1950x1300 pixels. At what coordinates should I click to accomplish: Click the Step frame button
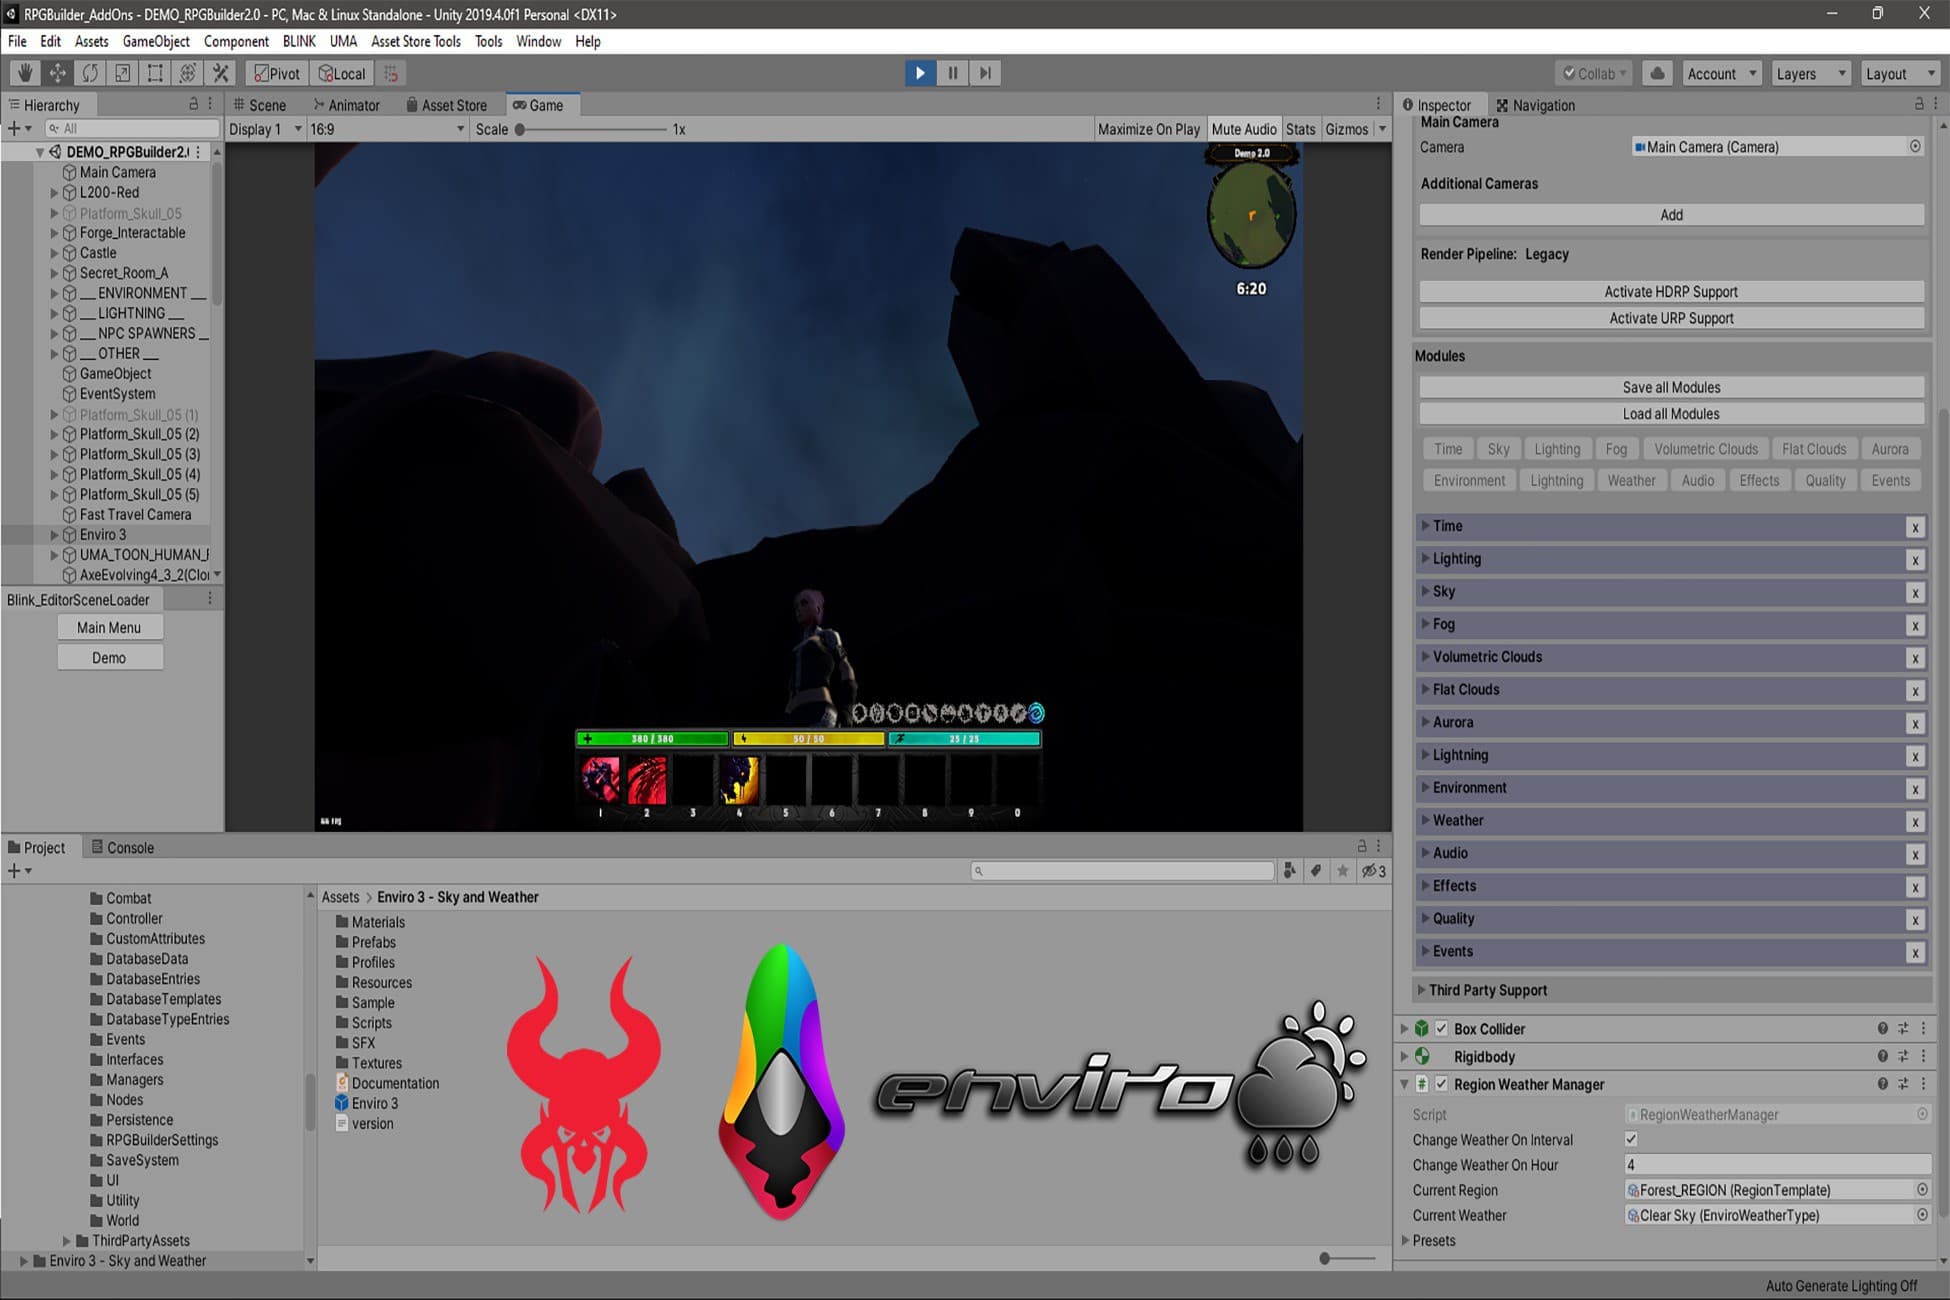[986, 73]
